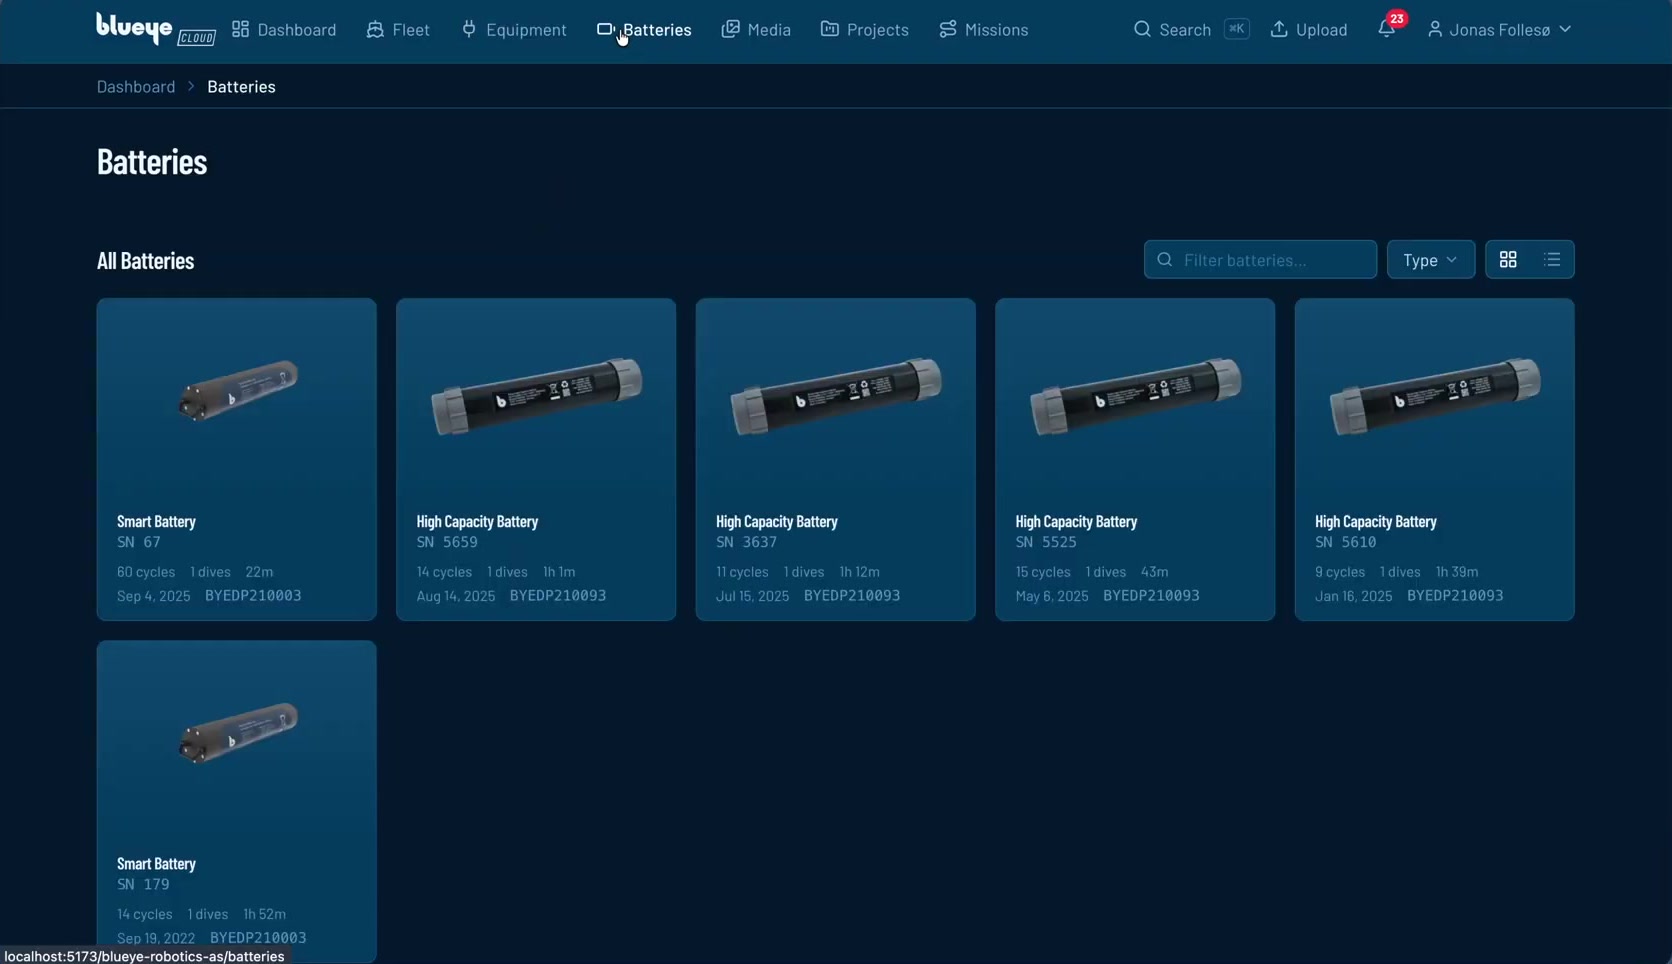Click the title of battery SN 67
1672x964 pixels.
(156, 521)
